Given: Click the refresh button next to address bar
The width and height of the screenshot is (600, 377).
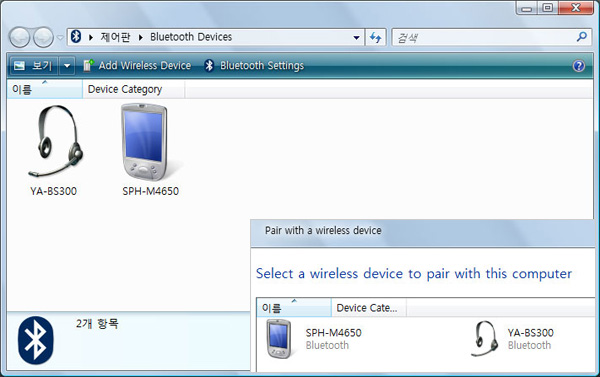Looking at the screenshot, I should click(x=375, y=38).
